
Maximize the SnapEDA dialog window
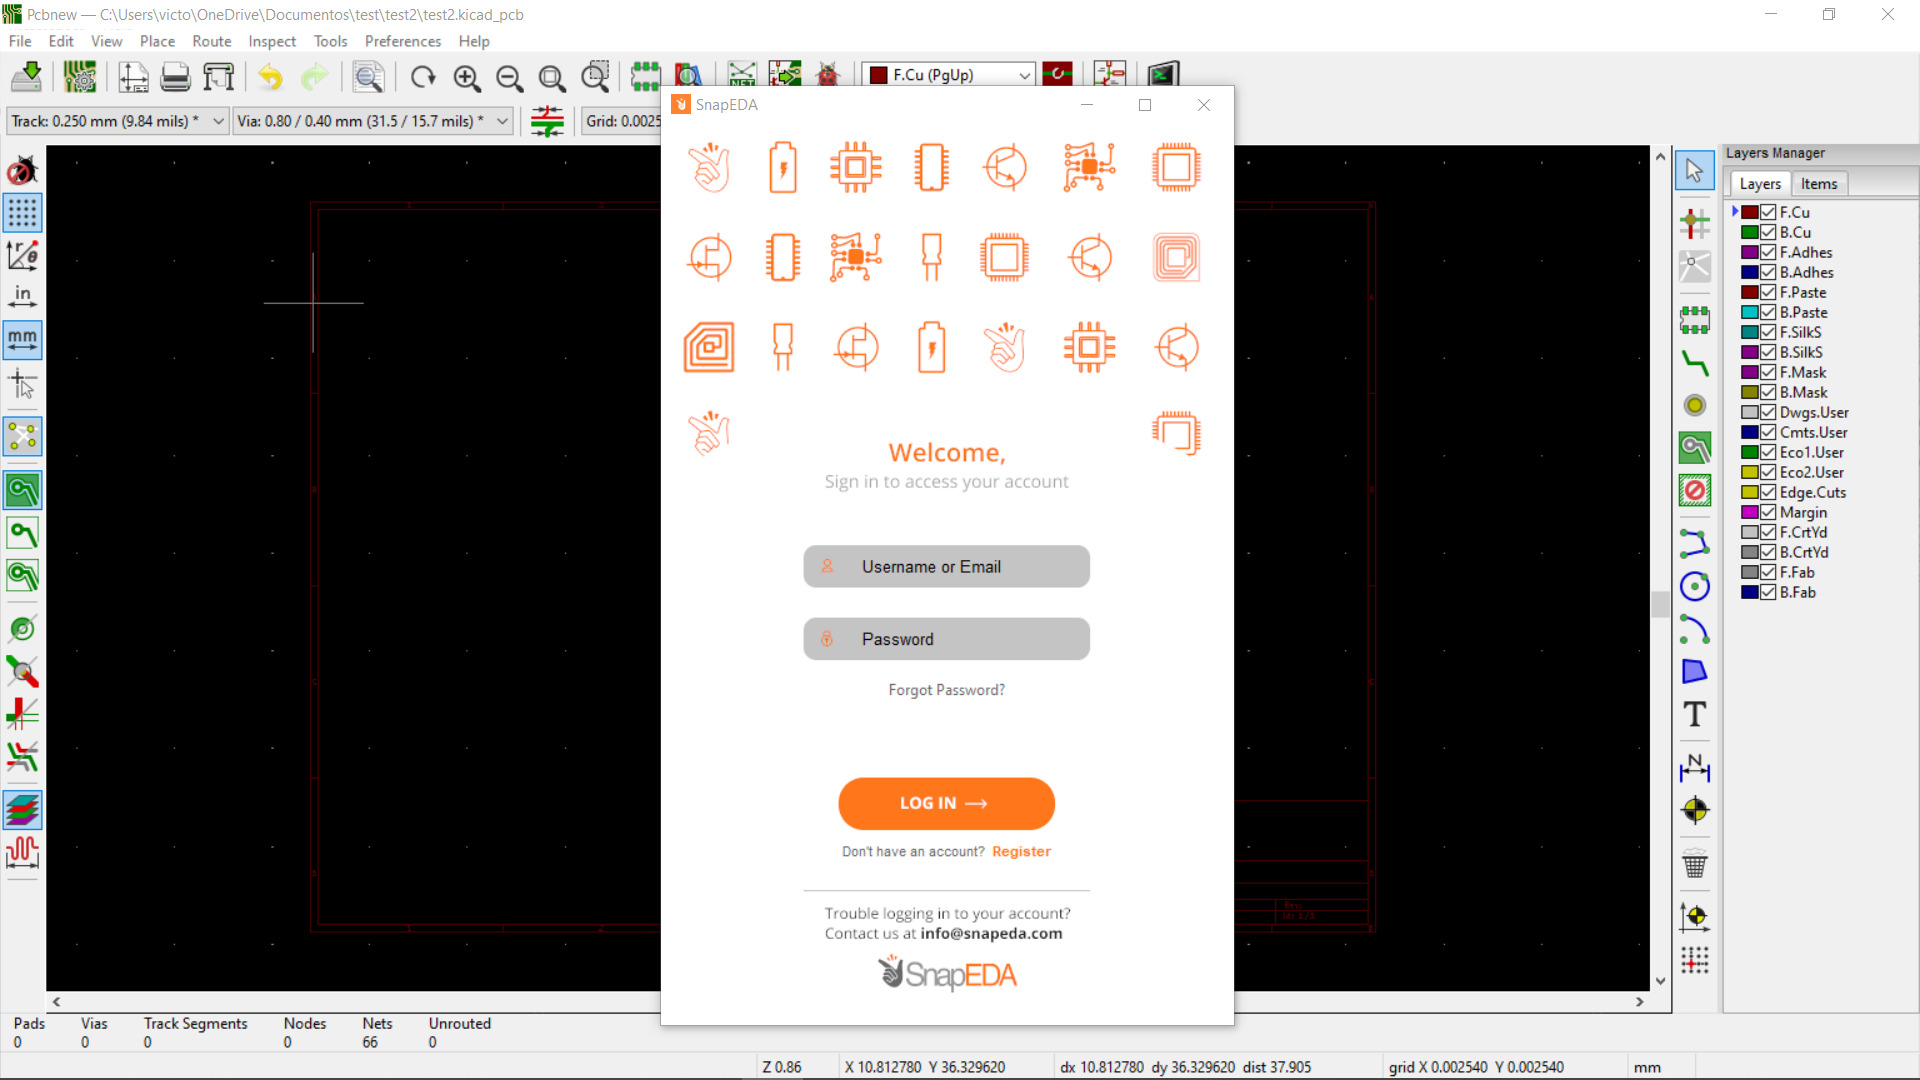[1145, 105]
